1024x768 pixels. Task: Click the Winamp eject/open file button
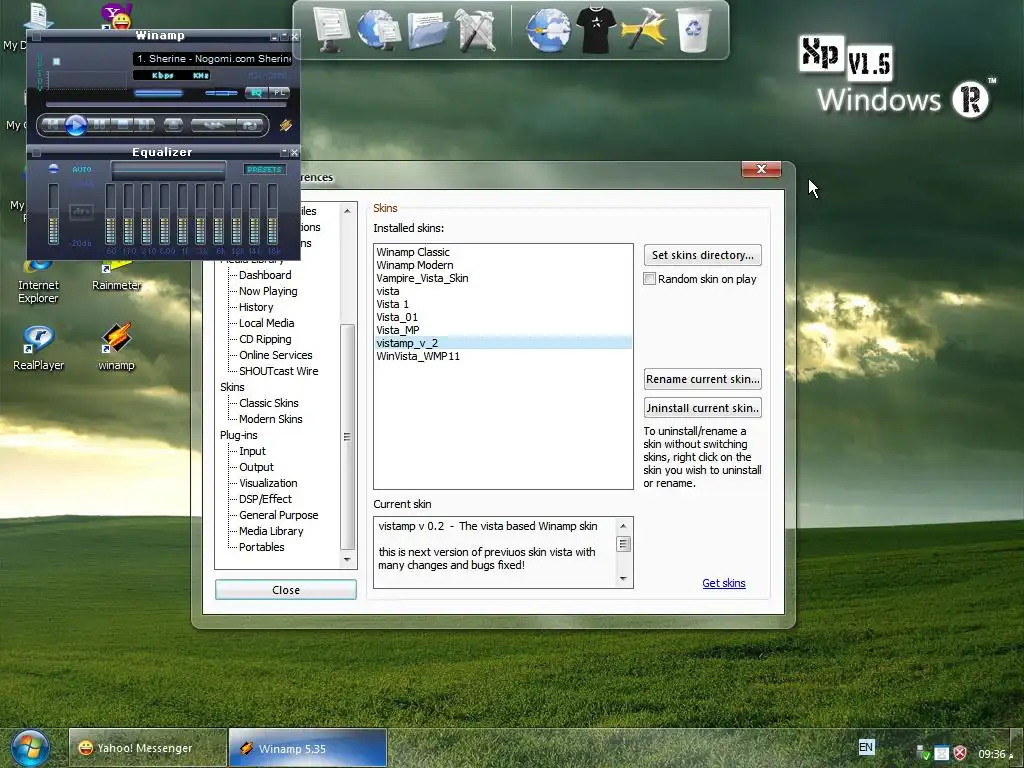(x=173, y=124)
